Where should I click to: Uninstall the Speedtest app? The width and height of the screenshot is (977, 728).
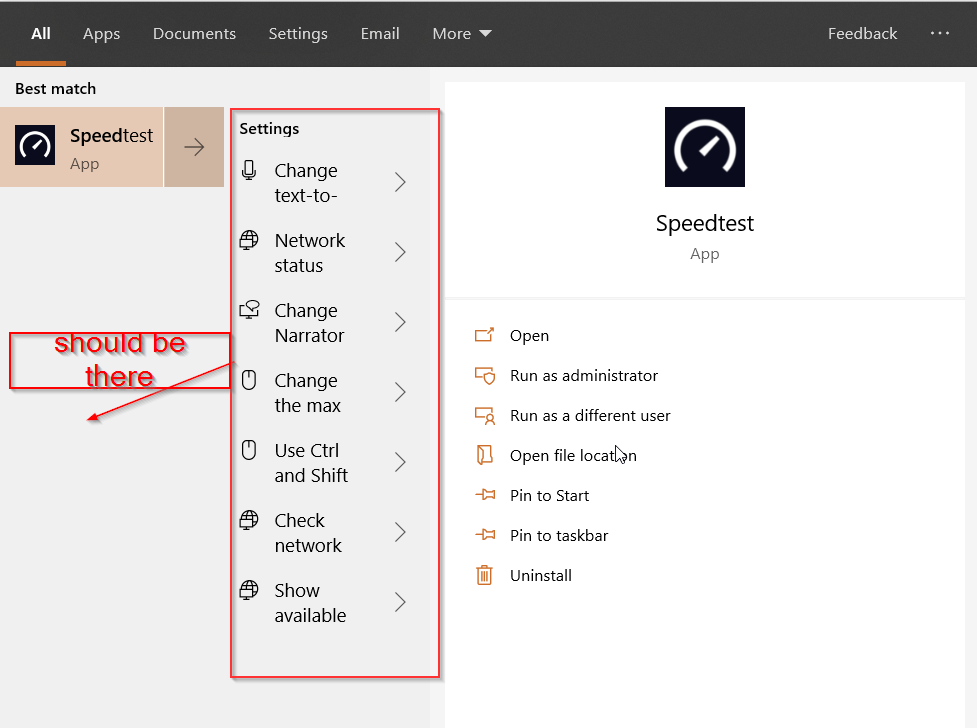[540, 575]
